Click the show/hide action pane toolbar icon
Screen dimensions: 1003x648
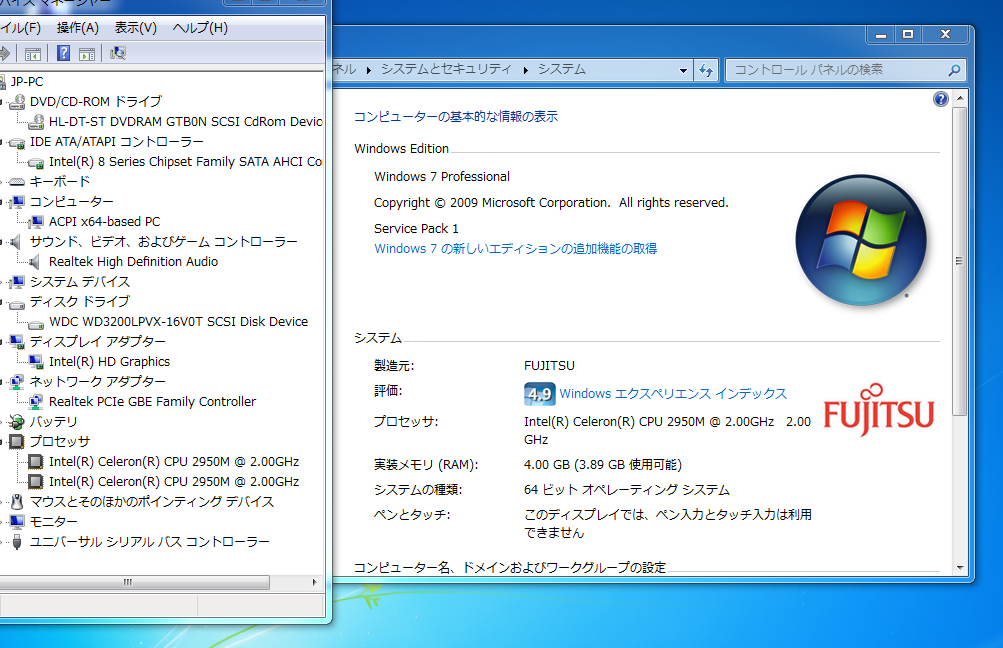(x=87, y=54)
